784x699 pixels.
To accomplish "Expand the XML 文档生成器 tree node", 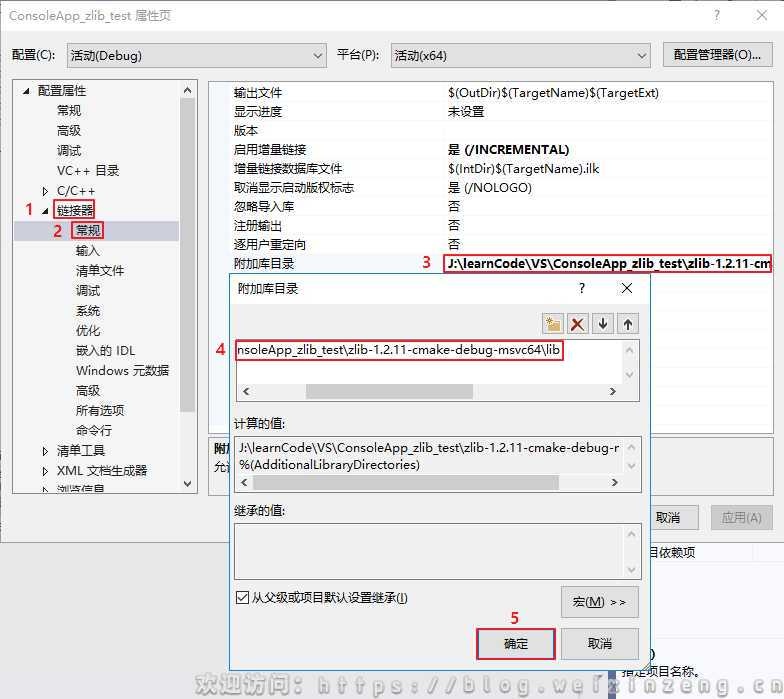I will point(46,471).
